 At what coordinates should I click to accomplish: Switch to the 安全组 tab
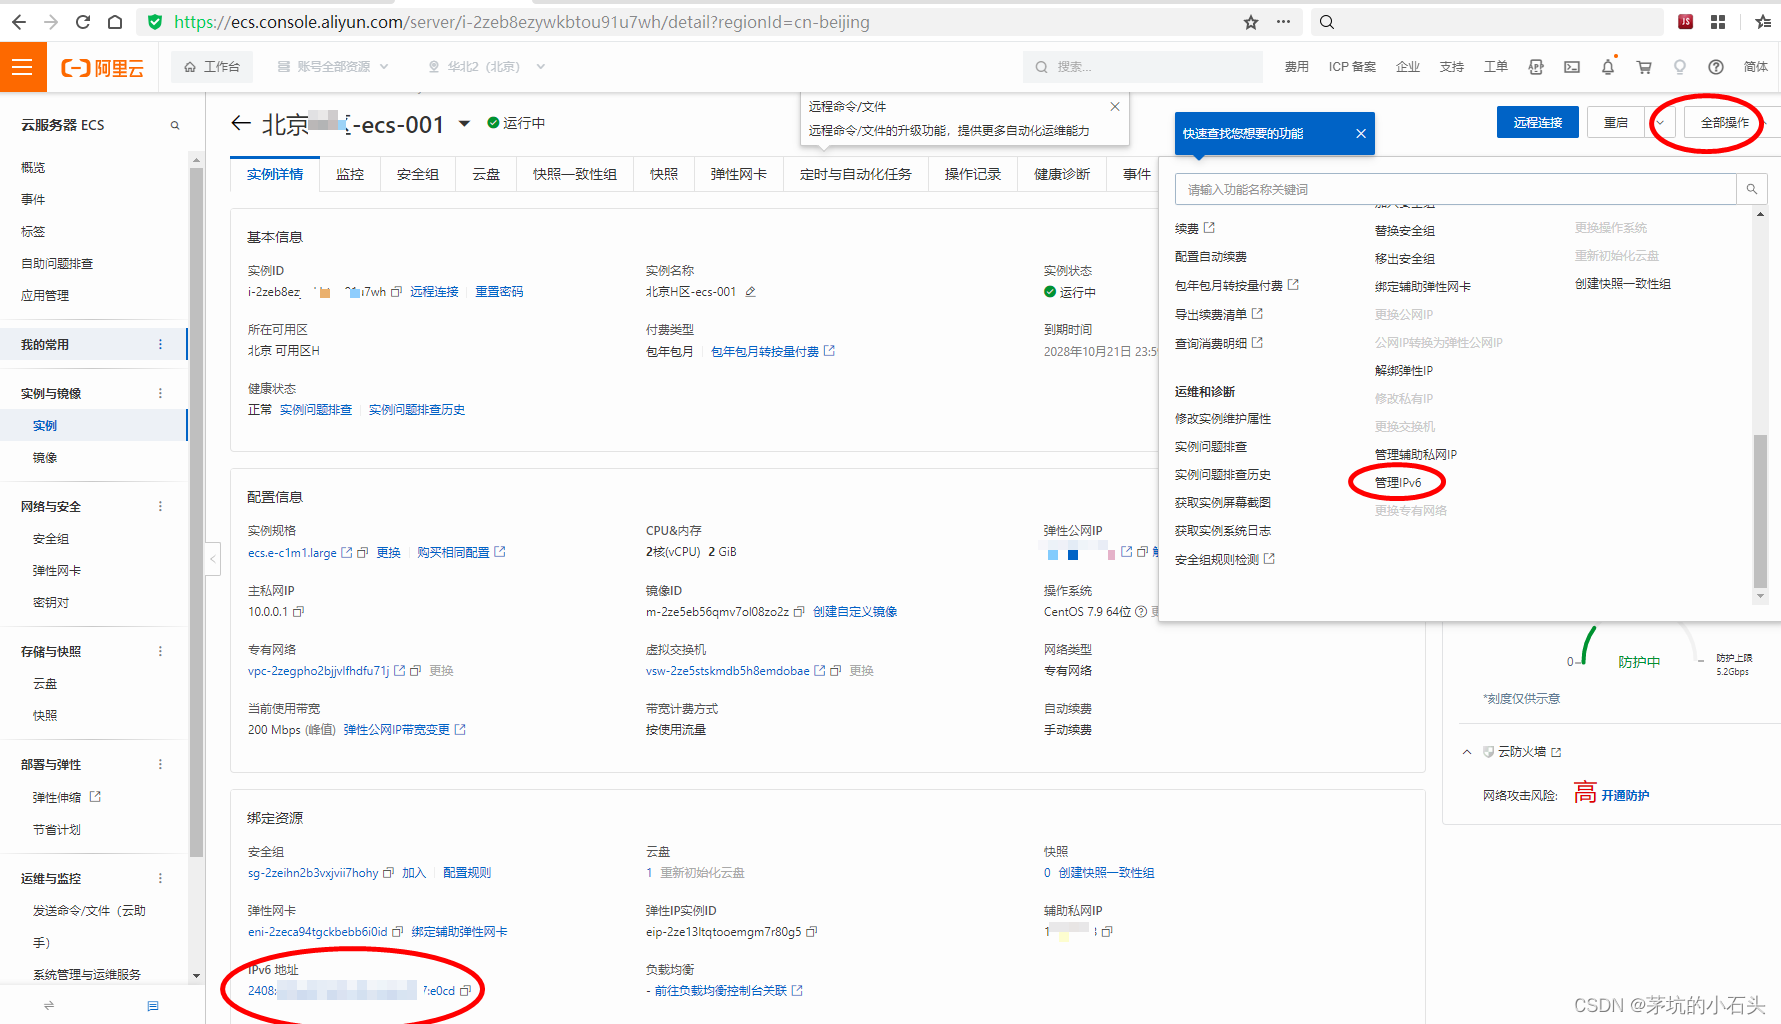418,174
